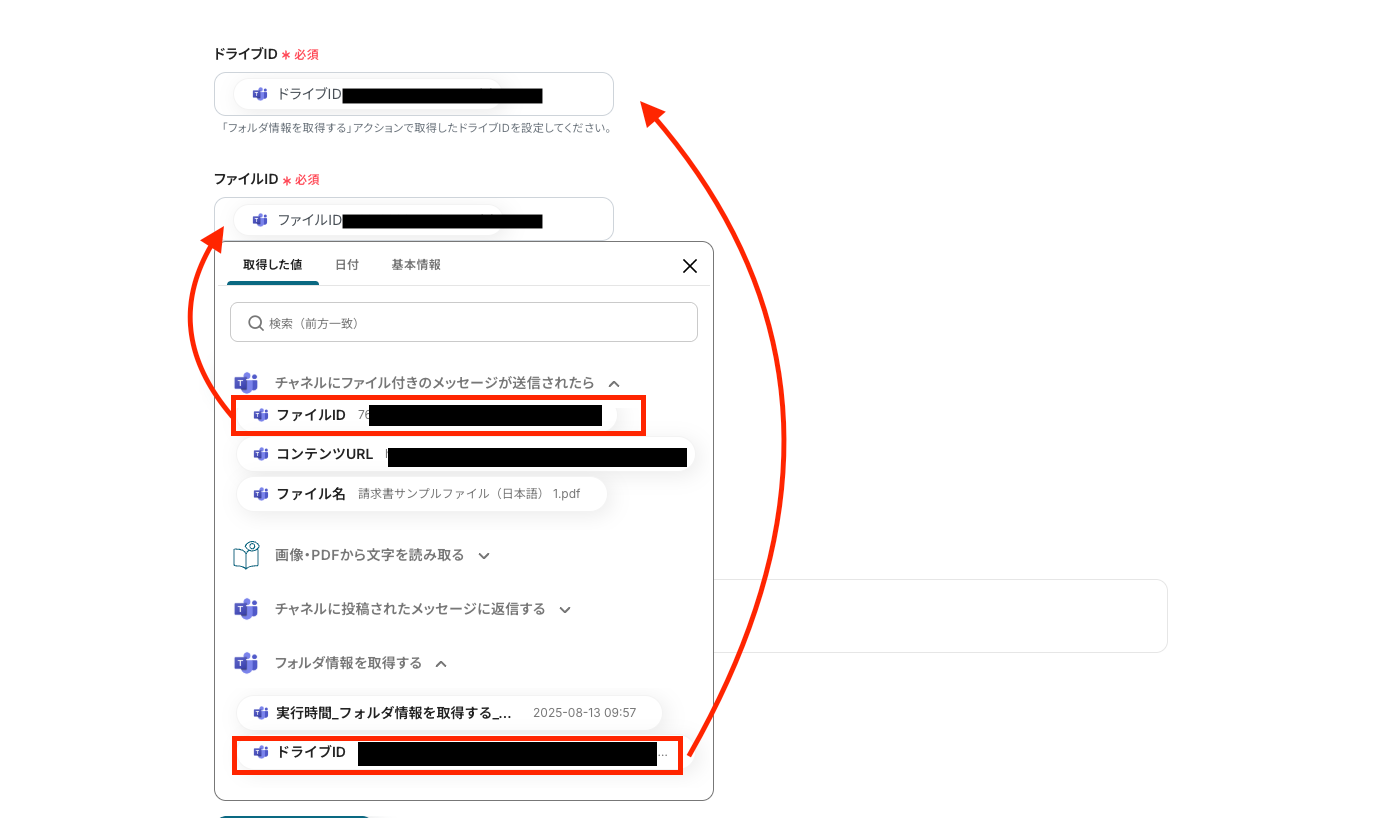The image size is (1392, 818).
Task: Click the Teams icon beside チャネルに投稿されたメッセージに返信する
Action: (x=246, y=609)
